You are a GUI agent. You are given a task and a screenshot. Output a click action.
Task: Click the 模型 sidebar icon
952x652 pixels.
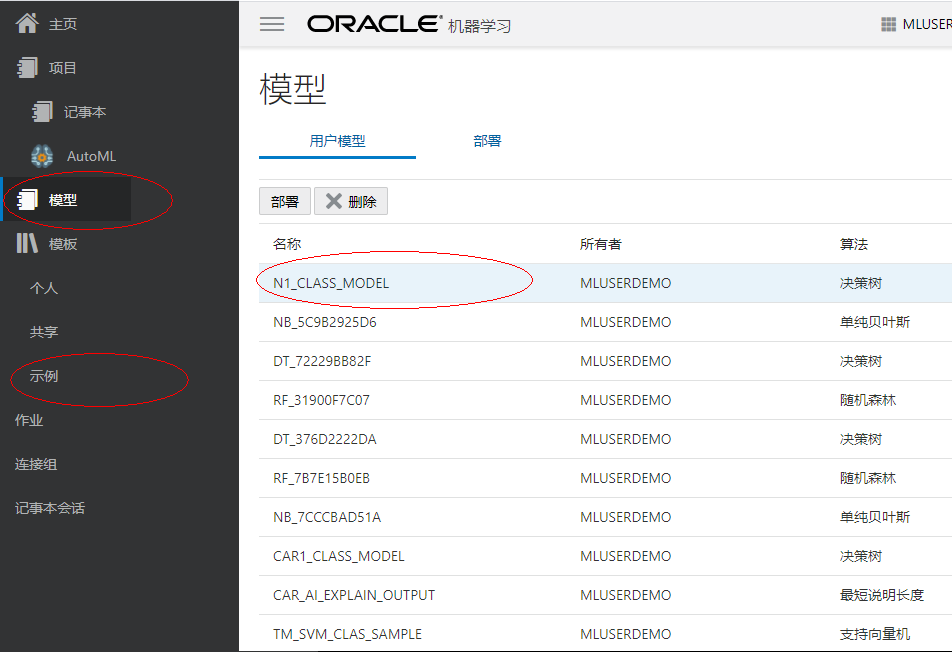(x=27, y=200)
